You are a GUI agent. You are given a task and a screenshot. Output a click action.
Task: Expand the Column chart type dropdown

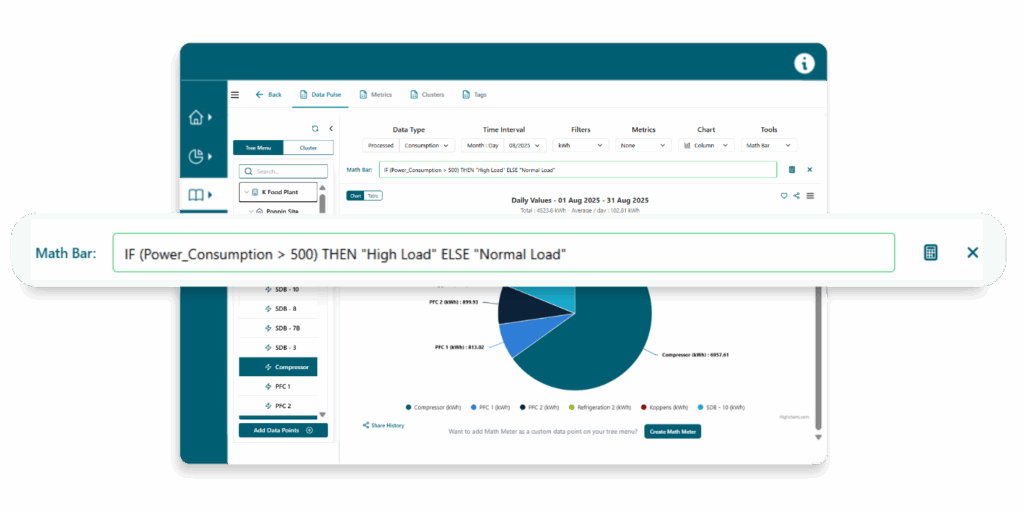706,145
